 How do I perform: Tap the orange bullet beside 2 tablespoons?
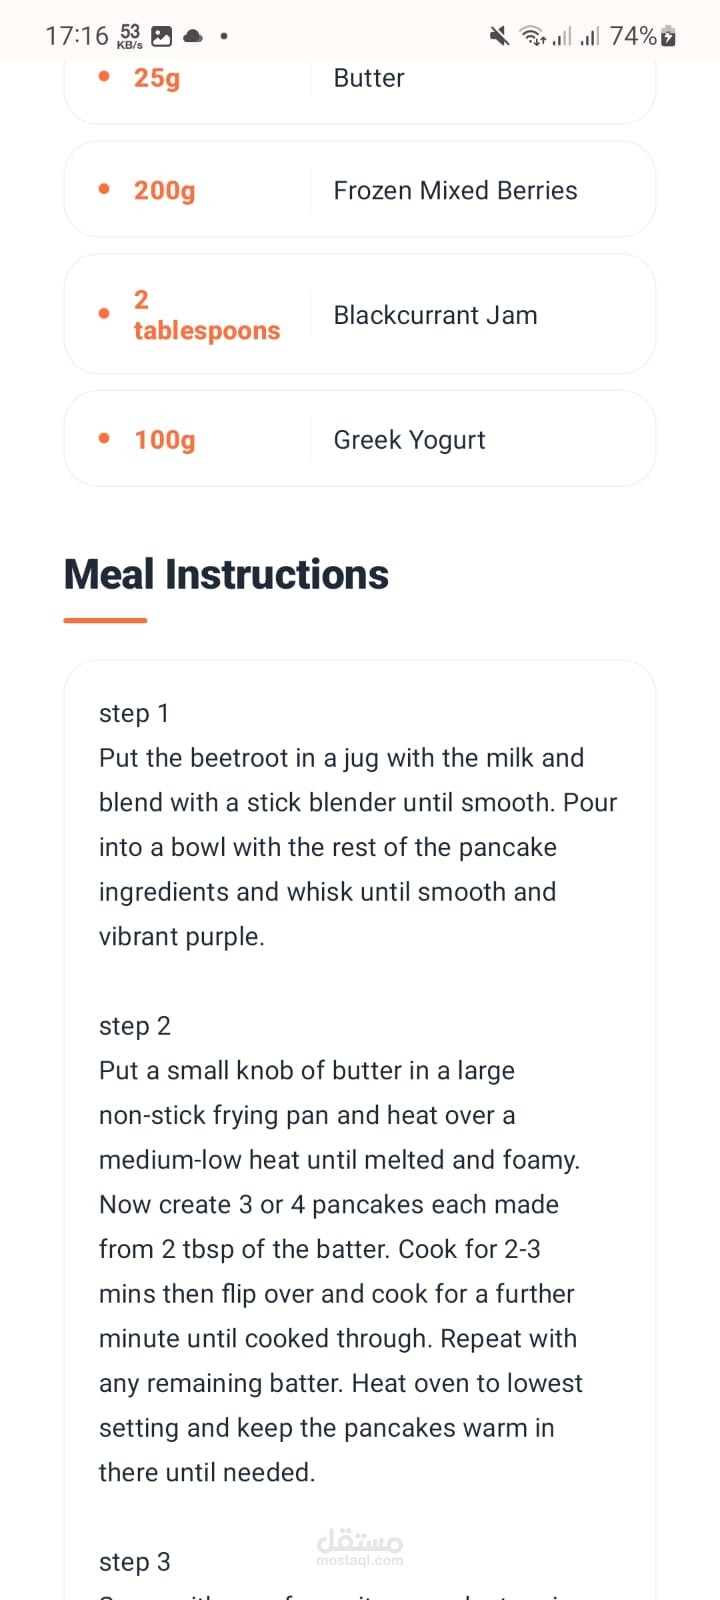click(x=104, y=314)
